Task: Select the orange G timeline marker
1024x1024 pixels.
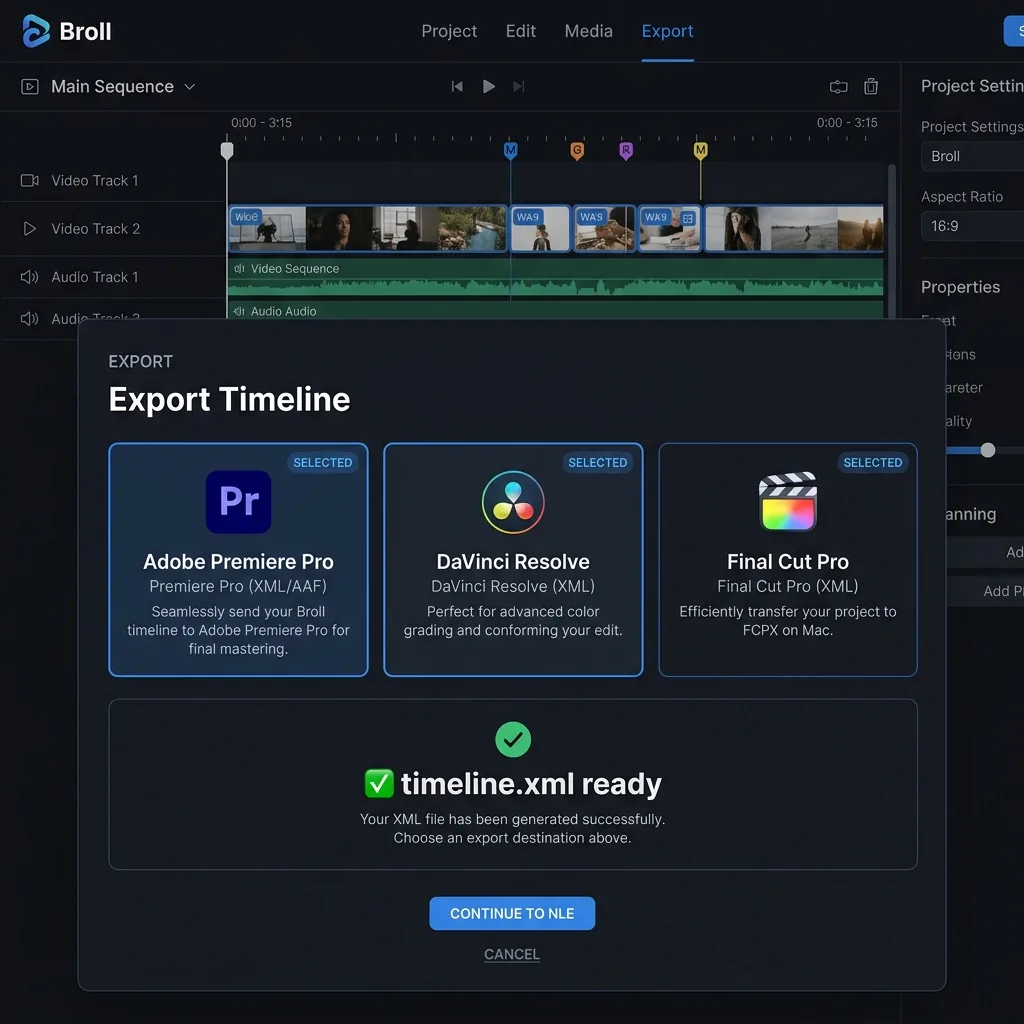Action: (577, 151)
